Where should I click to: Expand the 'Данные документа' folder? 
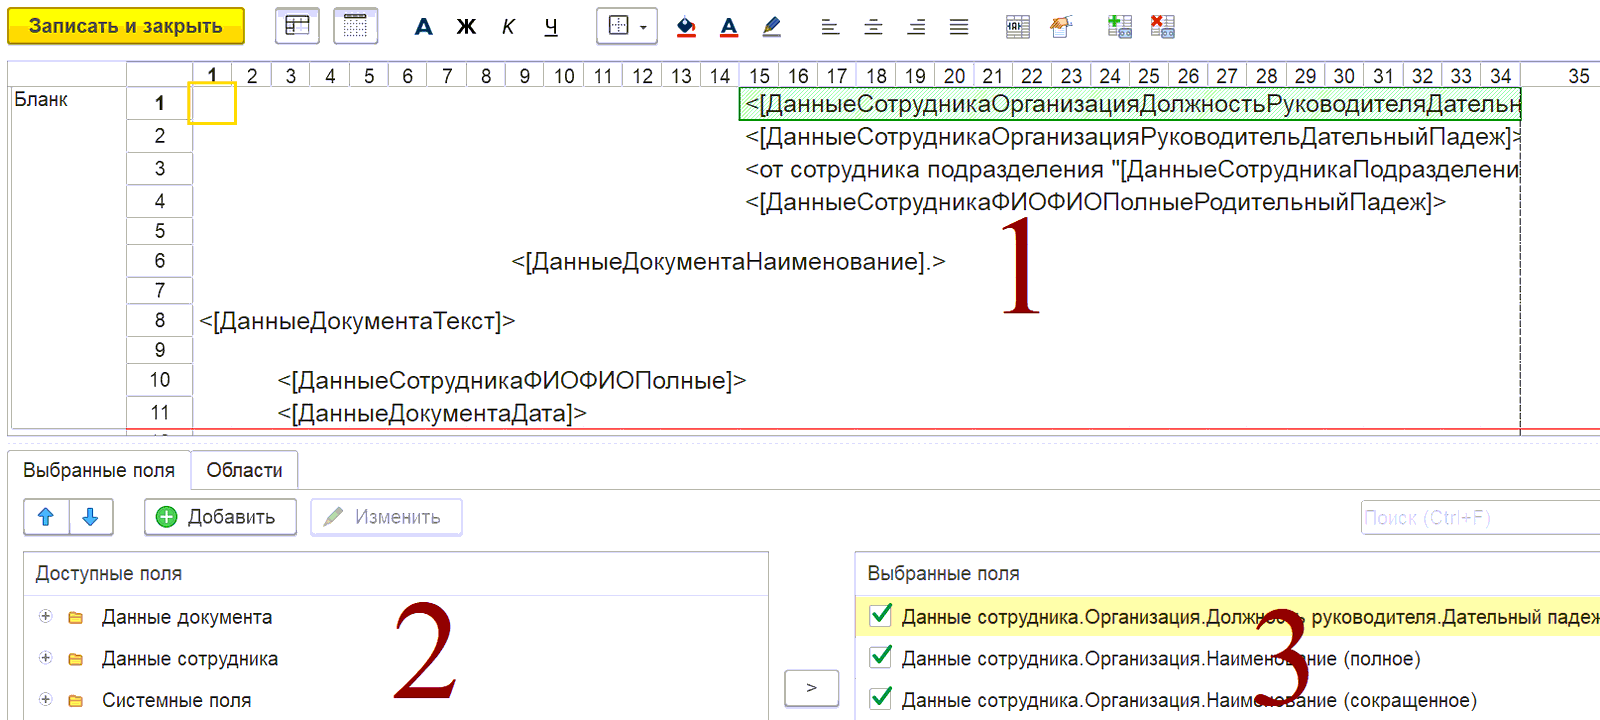(45, 617)
